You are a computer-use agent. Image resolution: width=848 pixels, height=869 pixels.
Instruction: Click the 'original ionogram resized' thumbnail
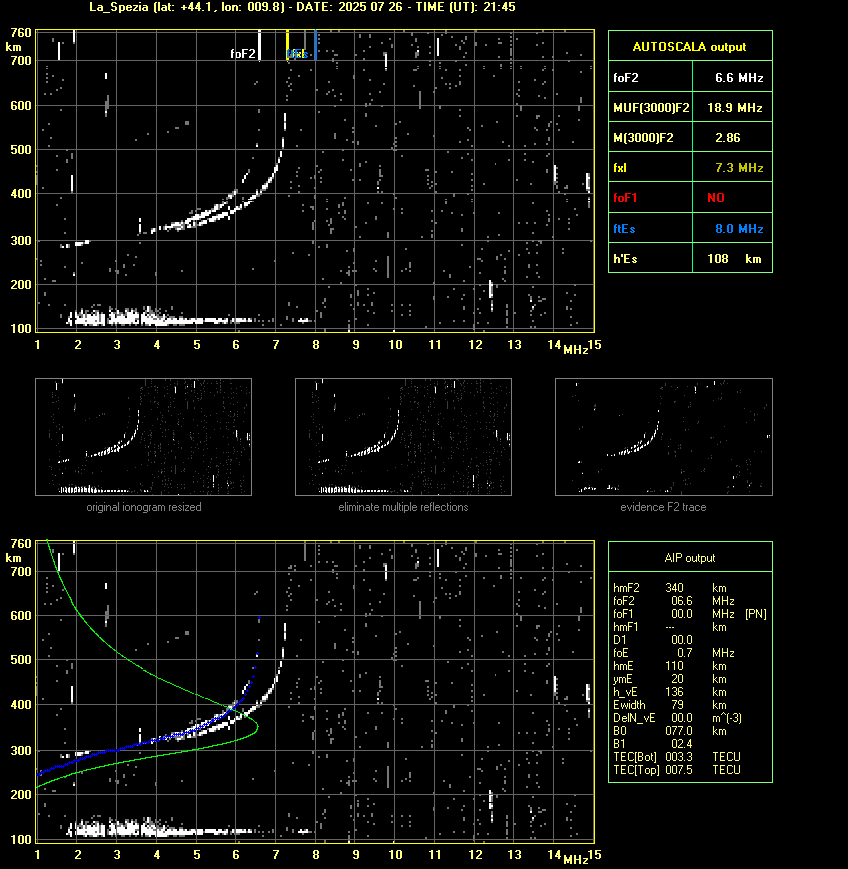click(144, 437)
